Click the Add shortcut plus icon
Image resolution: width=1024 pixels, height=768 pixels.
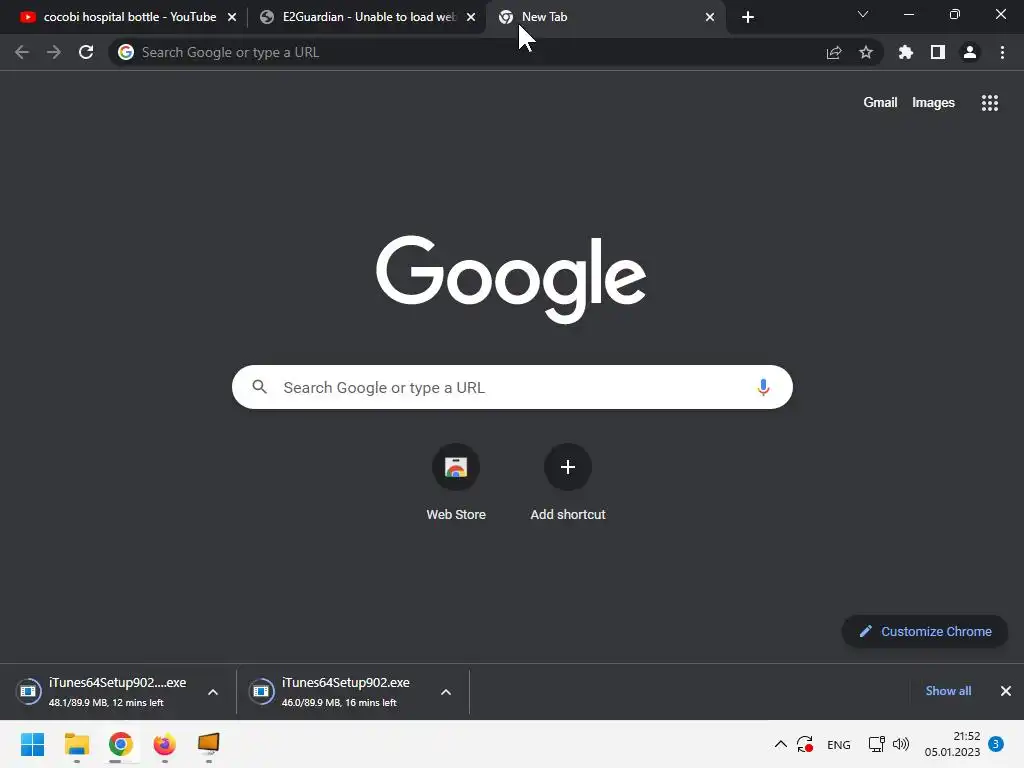click(x=568, y=467)
